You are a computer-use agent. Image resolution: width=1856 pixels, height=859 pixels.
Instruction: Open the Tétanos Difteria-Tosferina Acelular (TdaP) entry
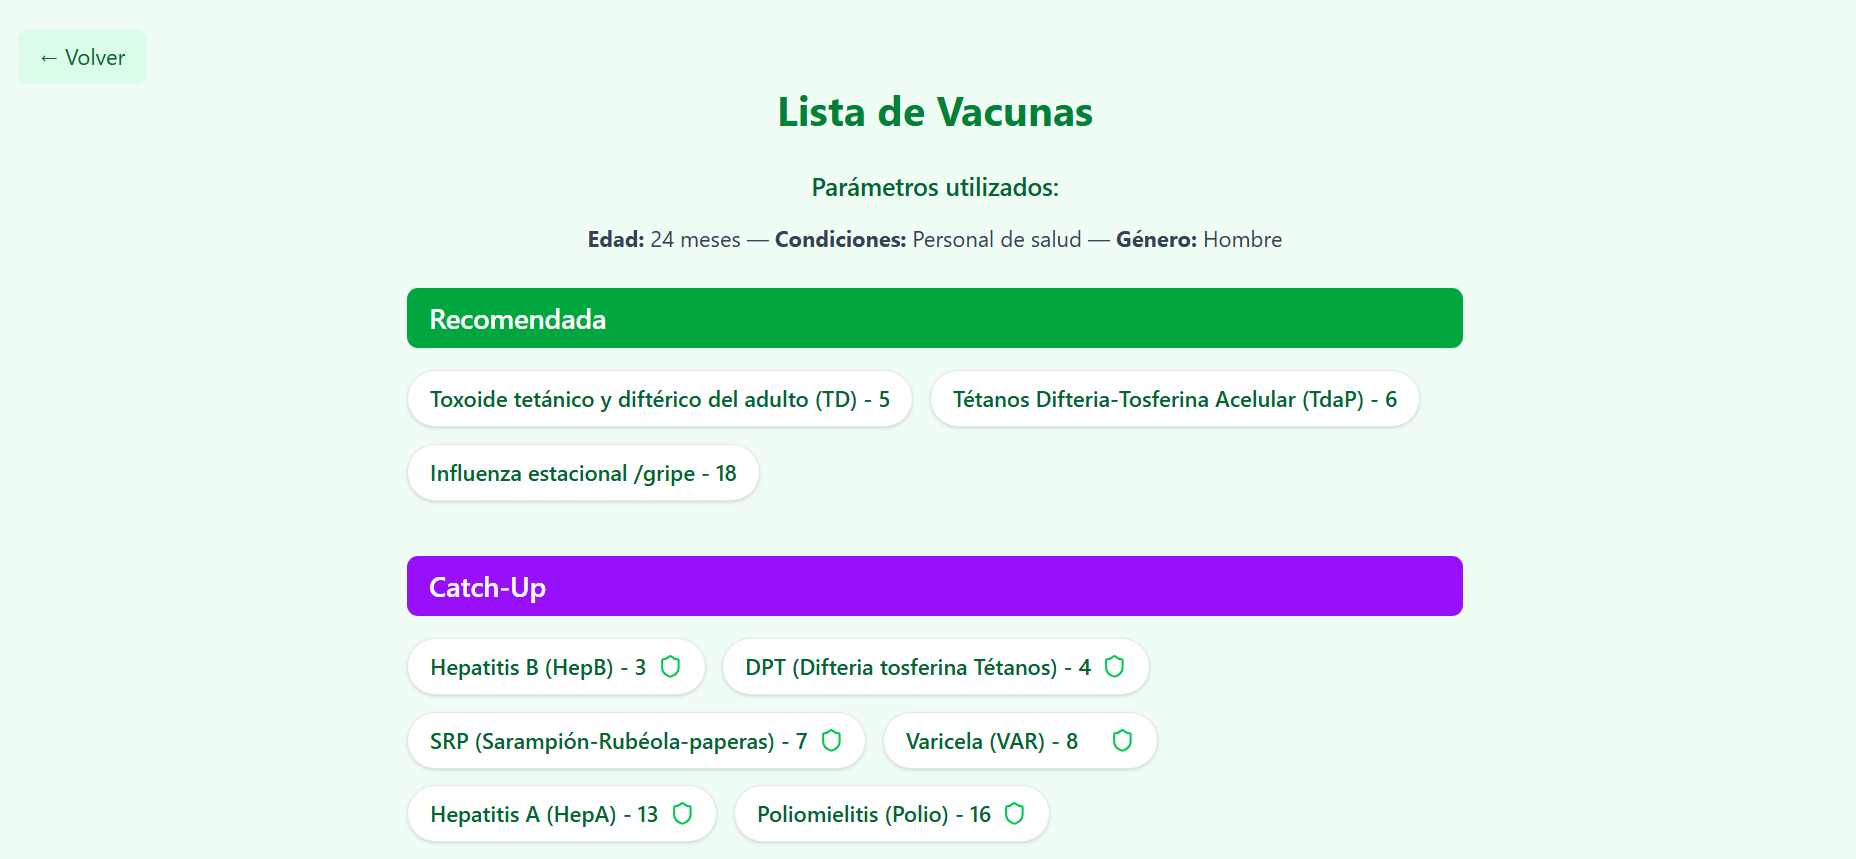point(1174,399)
